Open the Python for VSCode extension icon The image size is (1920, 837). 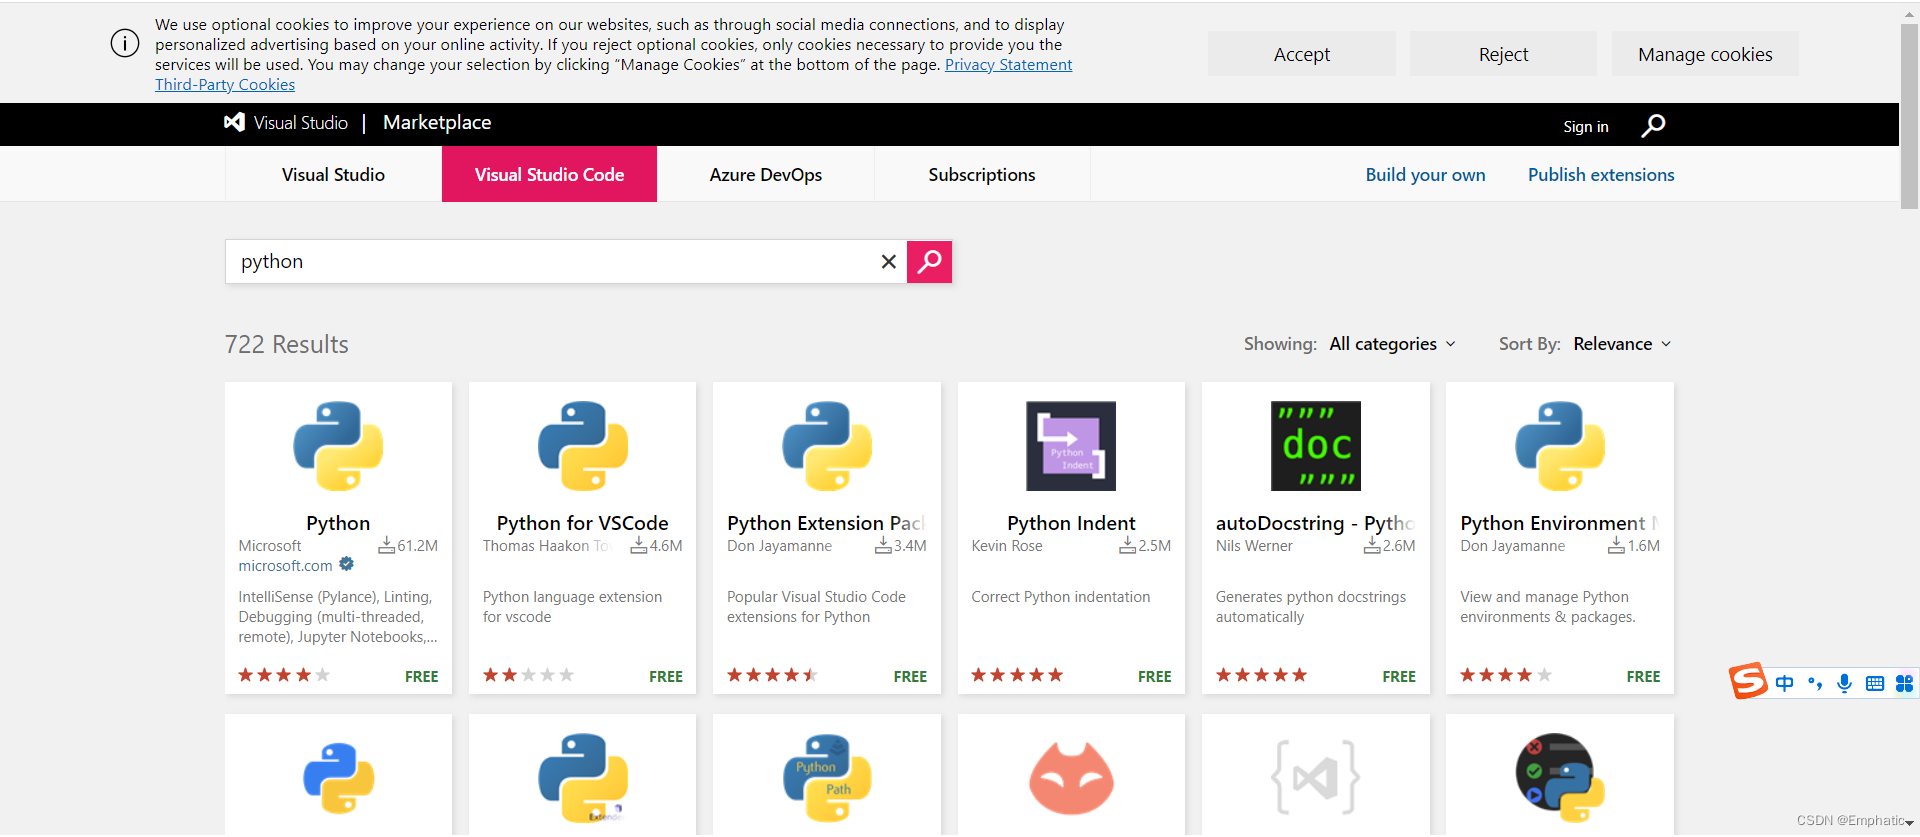click(583, 446)
